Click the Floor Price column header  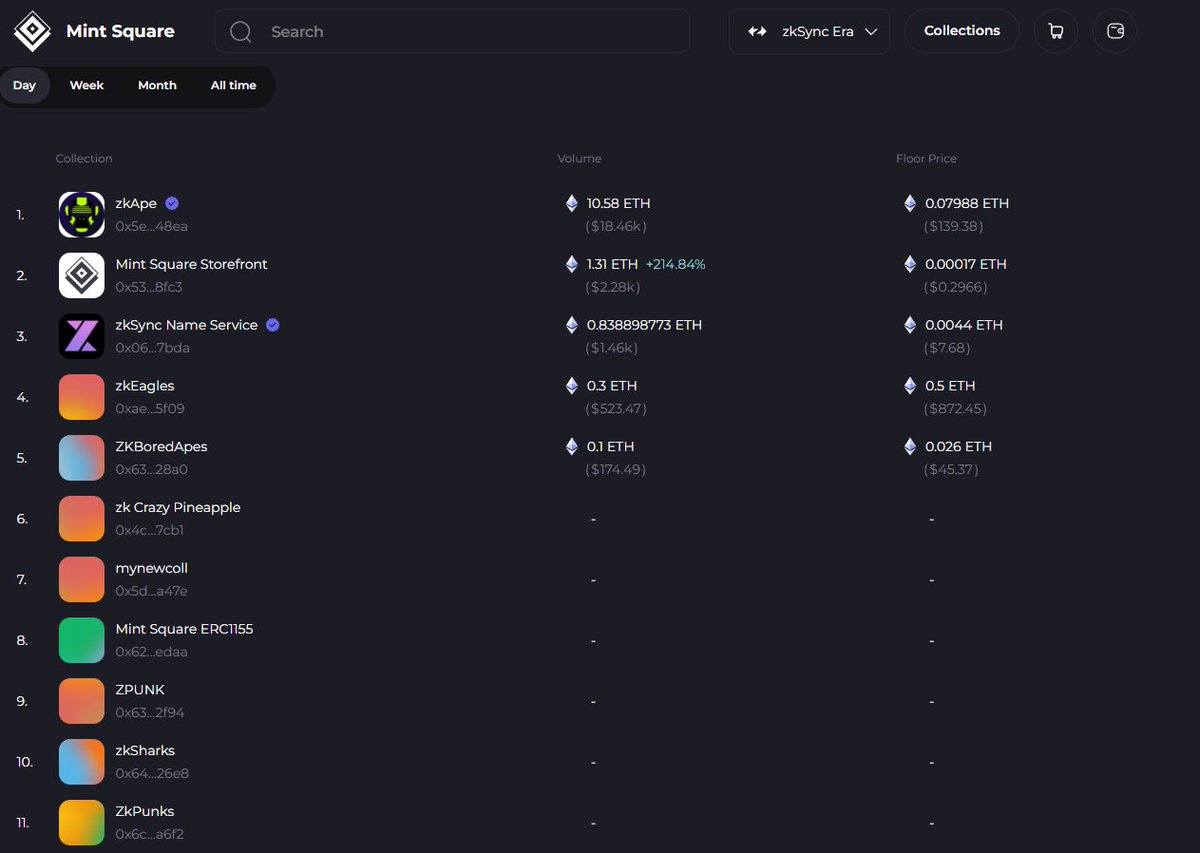tap(926, 159)
